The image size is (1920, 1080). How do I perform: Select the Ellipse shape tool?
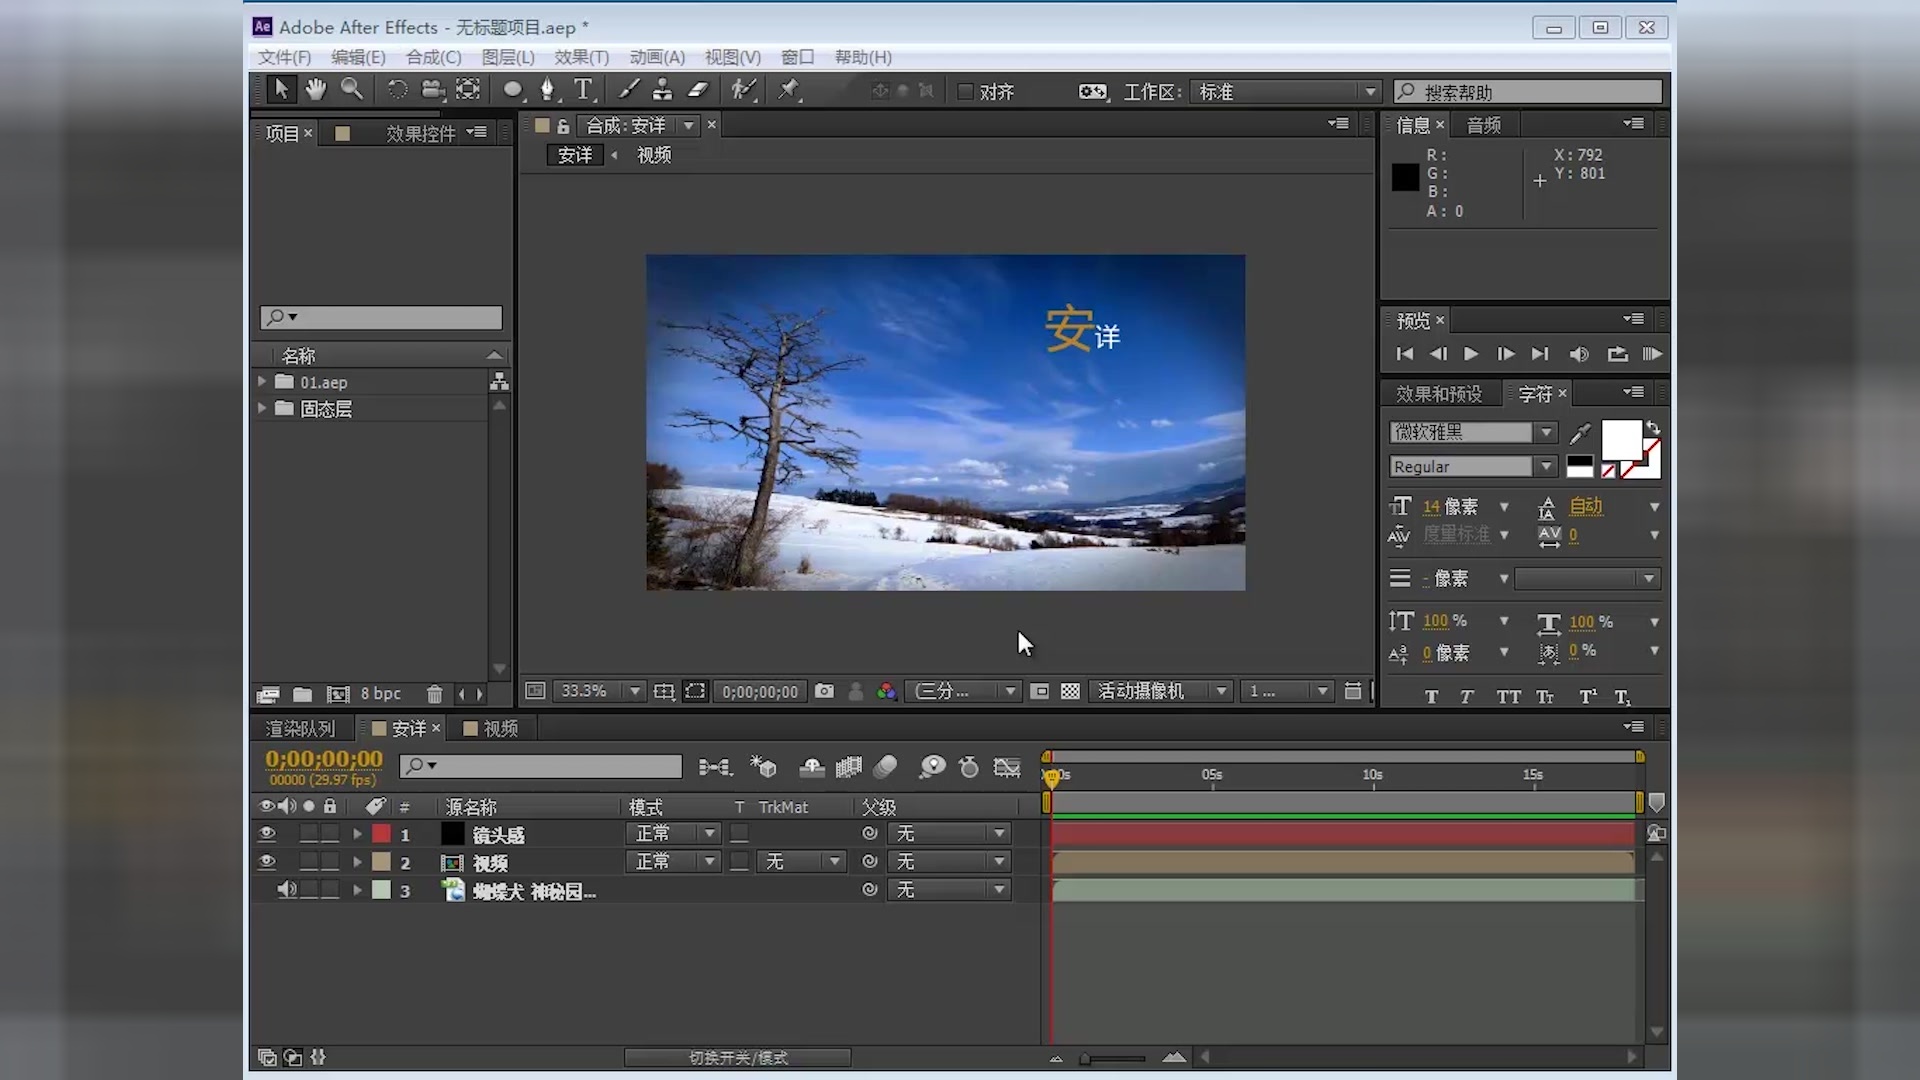513,90
